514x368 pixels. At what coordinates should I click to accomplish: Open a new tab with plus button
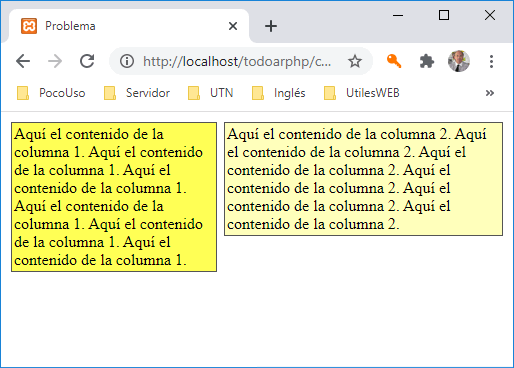[x=271, y=26]
